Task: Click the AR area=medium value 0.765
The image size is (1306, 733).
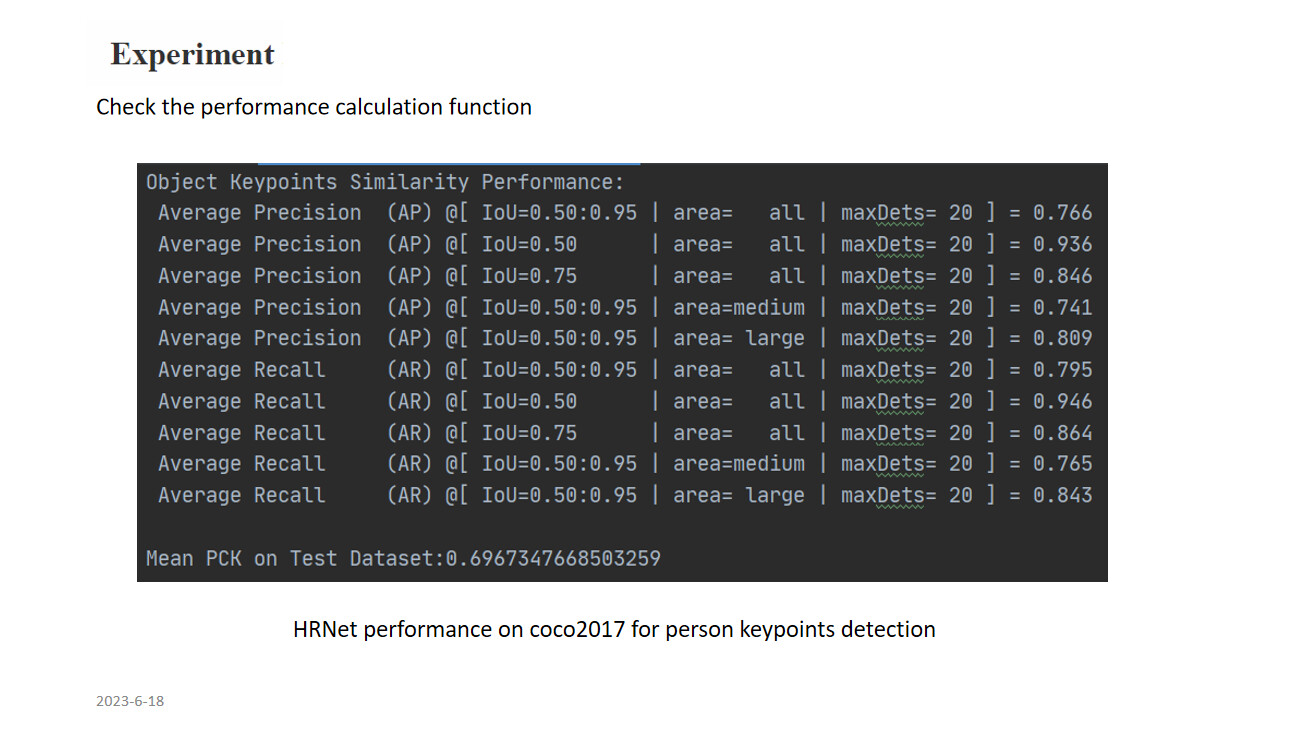Action: (x=1063, y=464)
